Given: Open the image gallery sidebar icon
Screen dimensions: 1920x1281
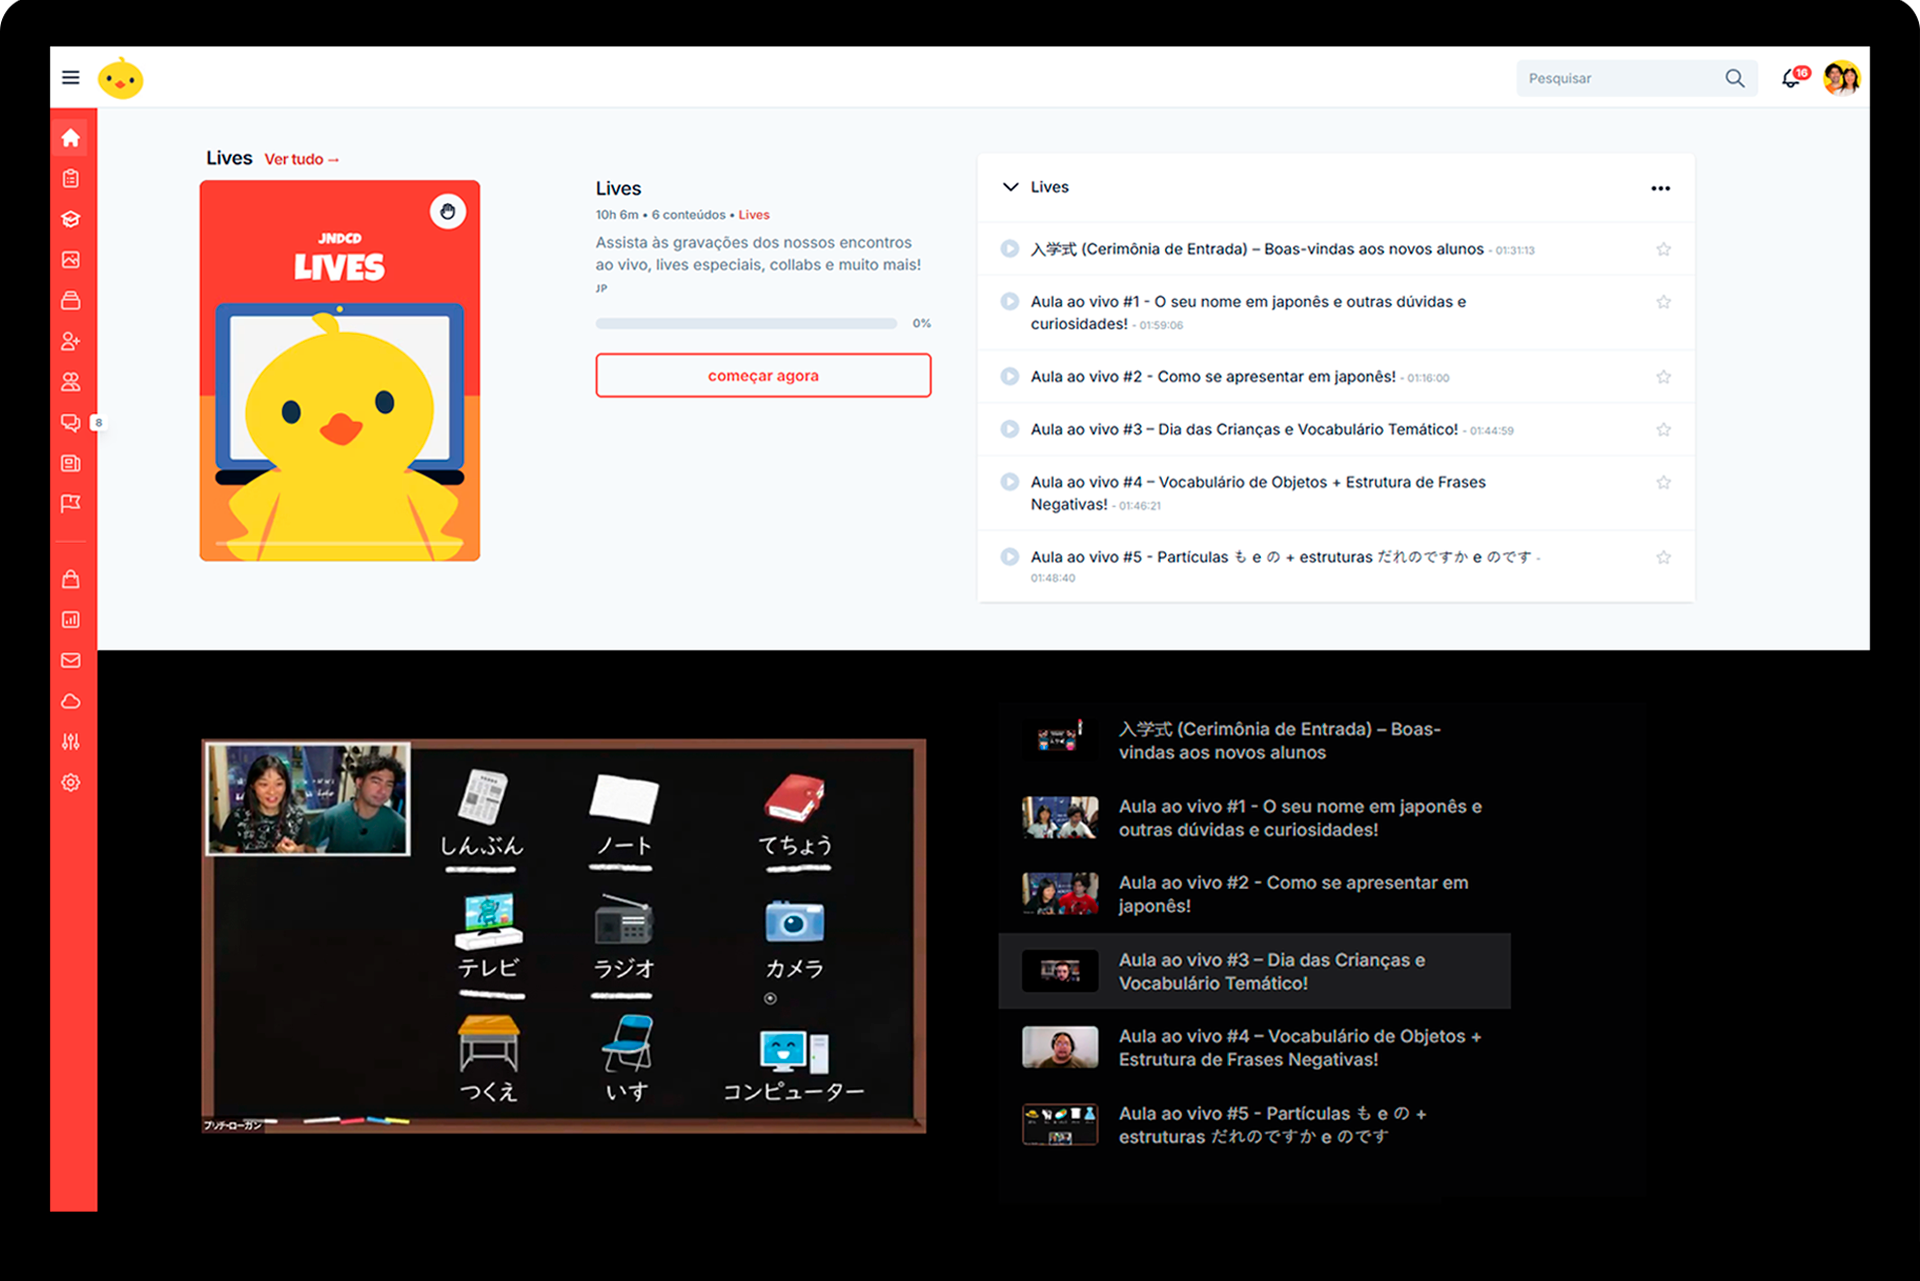Looking at the screenshot, I should [71, 260].
